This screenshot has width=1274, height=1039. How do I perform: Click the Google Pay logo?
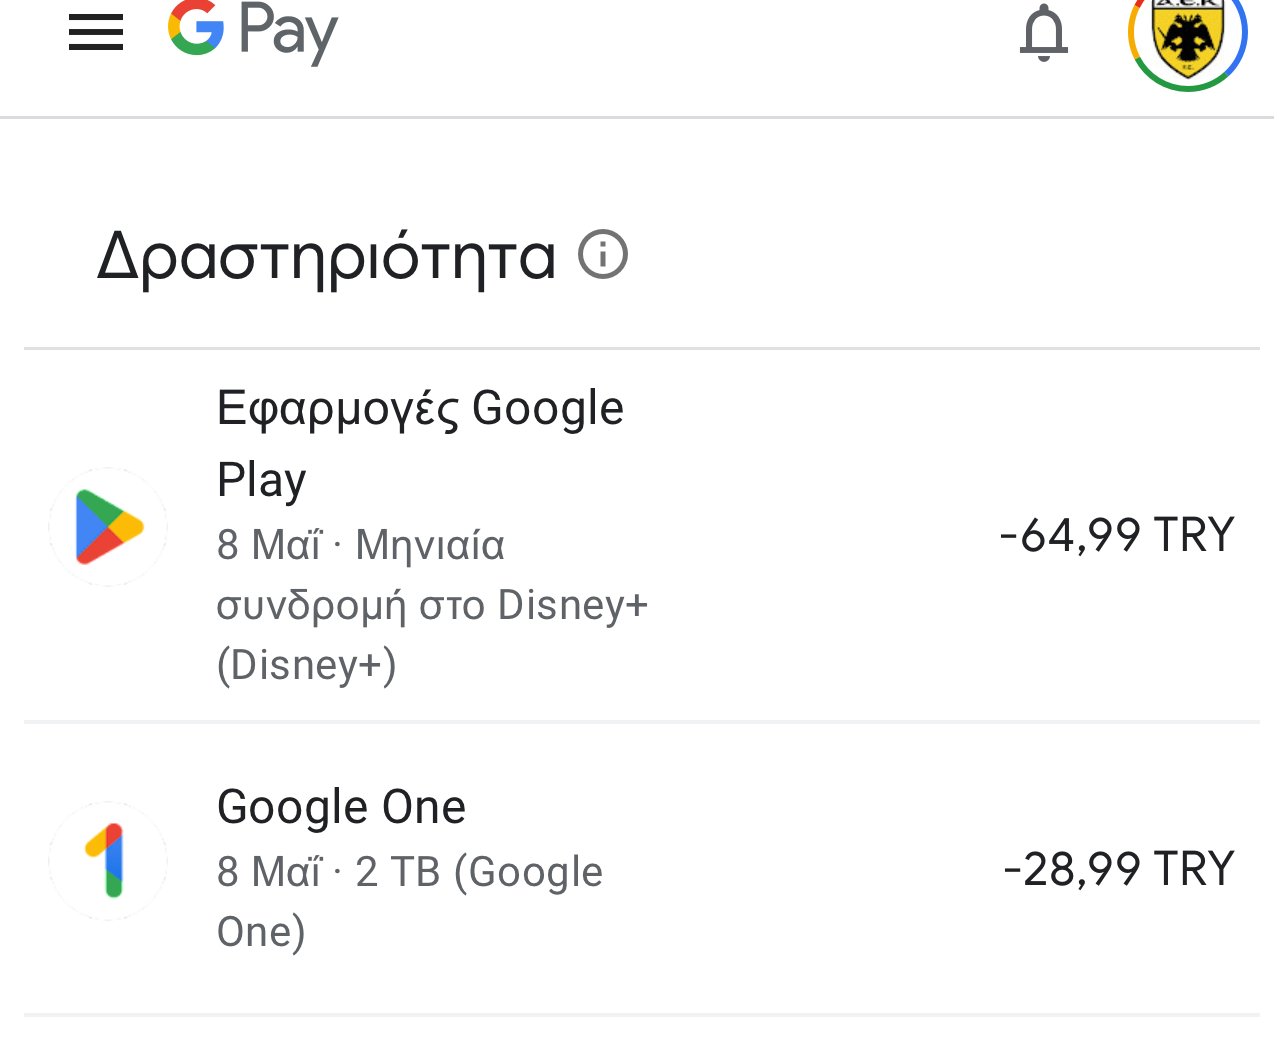[253, 30]
